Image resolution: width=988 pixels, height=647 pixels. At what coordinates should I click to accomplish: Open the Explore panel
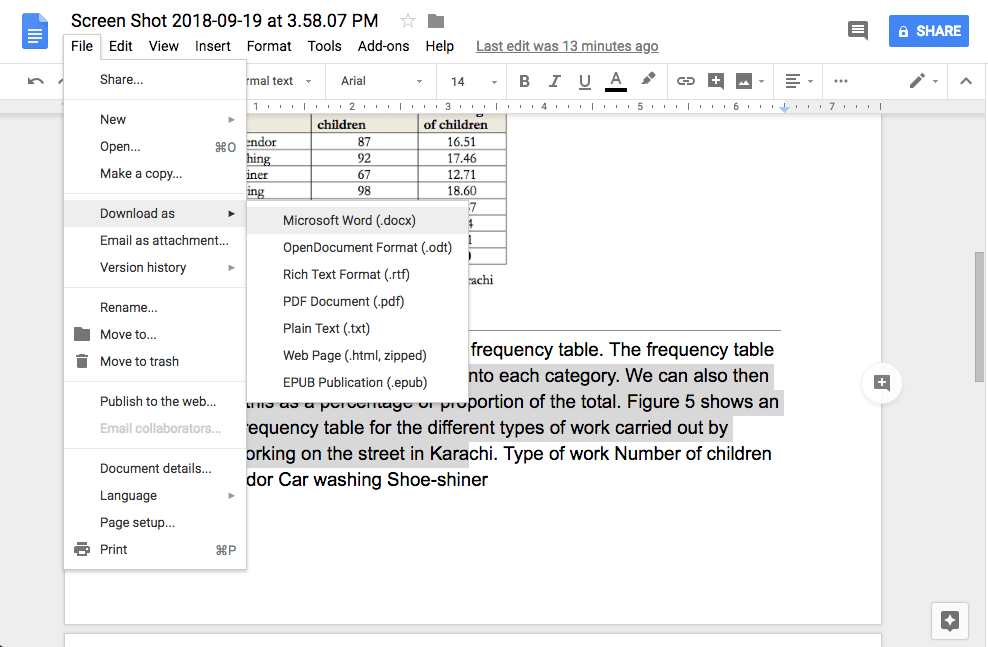[x=949, y=620]
